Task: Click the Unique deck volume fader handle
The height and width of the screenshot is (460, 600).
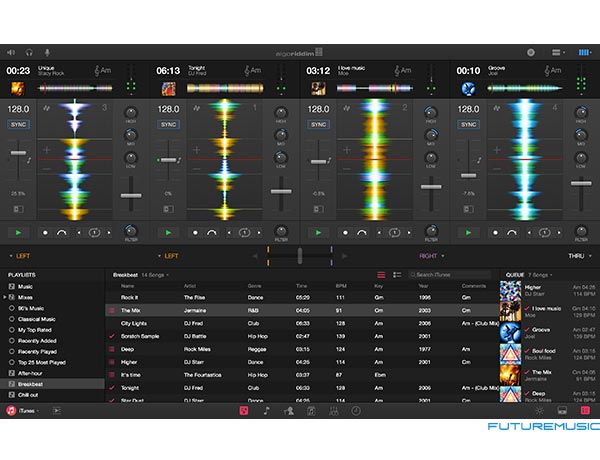Action: [x=131, y=196]
